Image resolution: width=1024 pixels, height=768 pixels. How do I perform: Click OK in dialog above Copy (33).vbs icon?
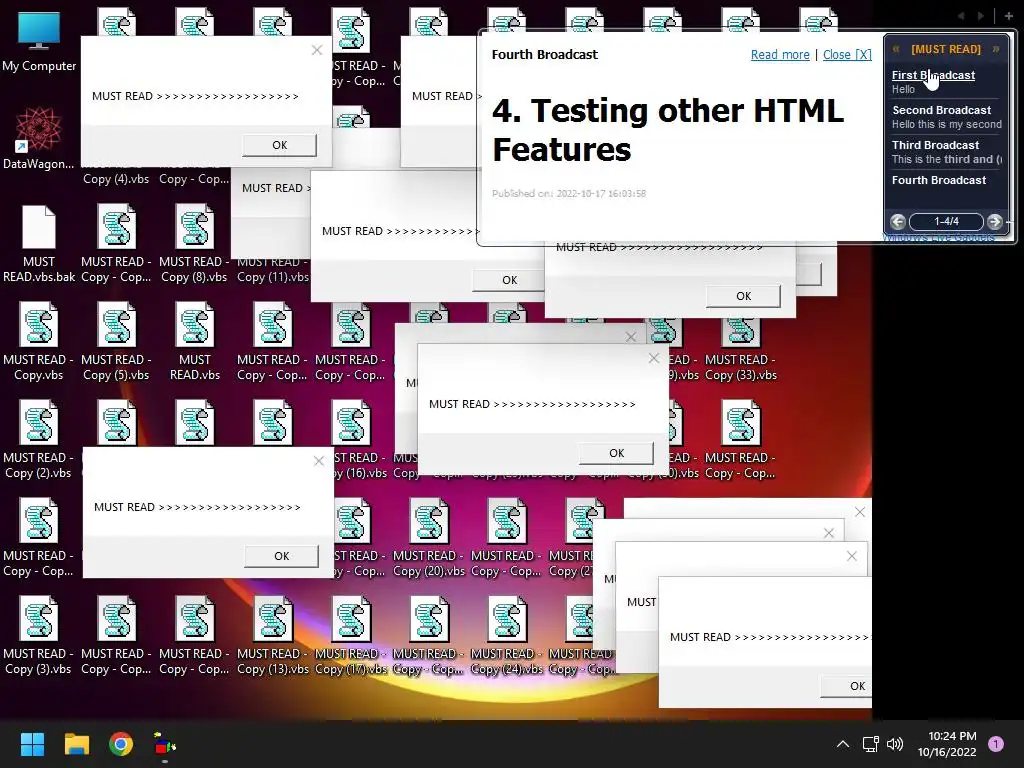click(x=743, y=296)
